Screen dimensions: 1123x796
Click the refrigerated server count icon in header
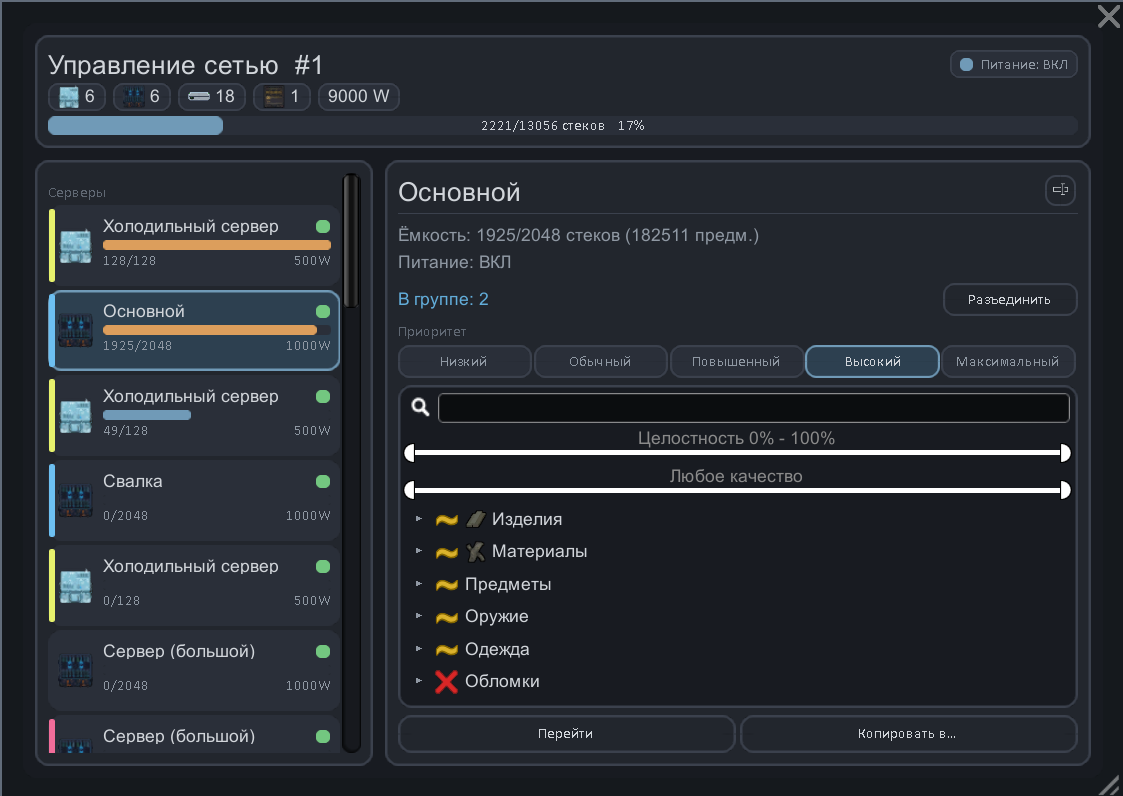point(69,97)
